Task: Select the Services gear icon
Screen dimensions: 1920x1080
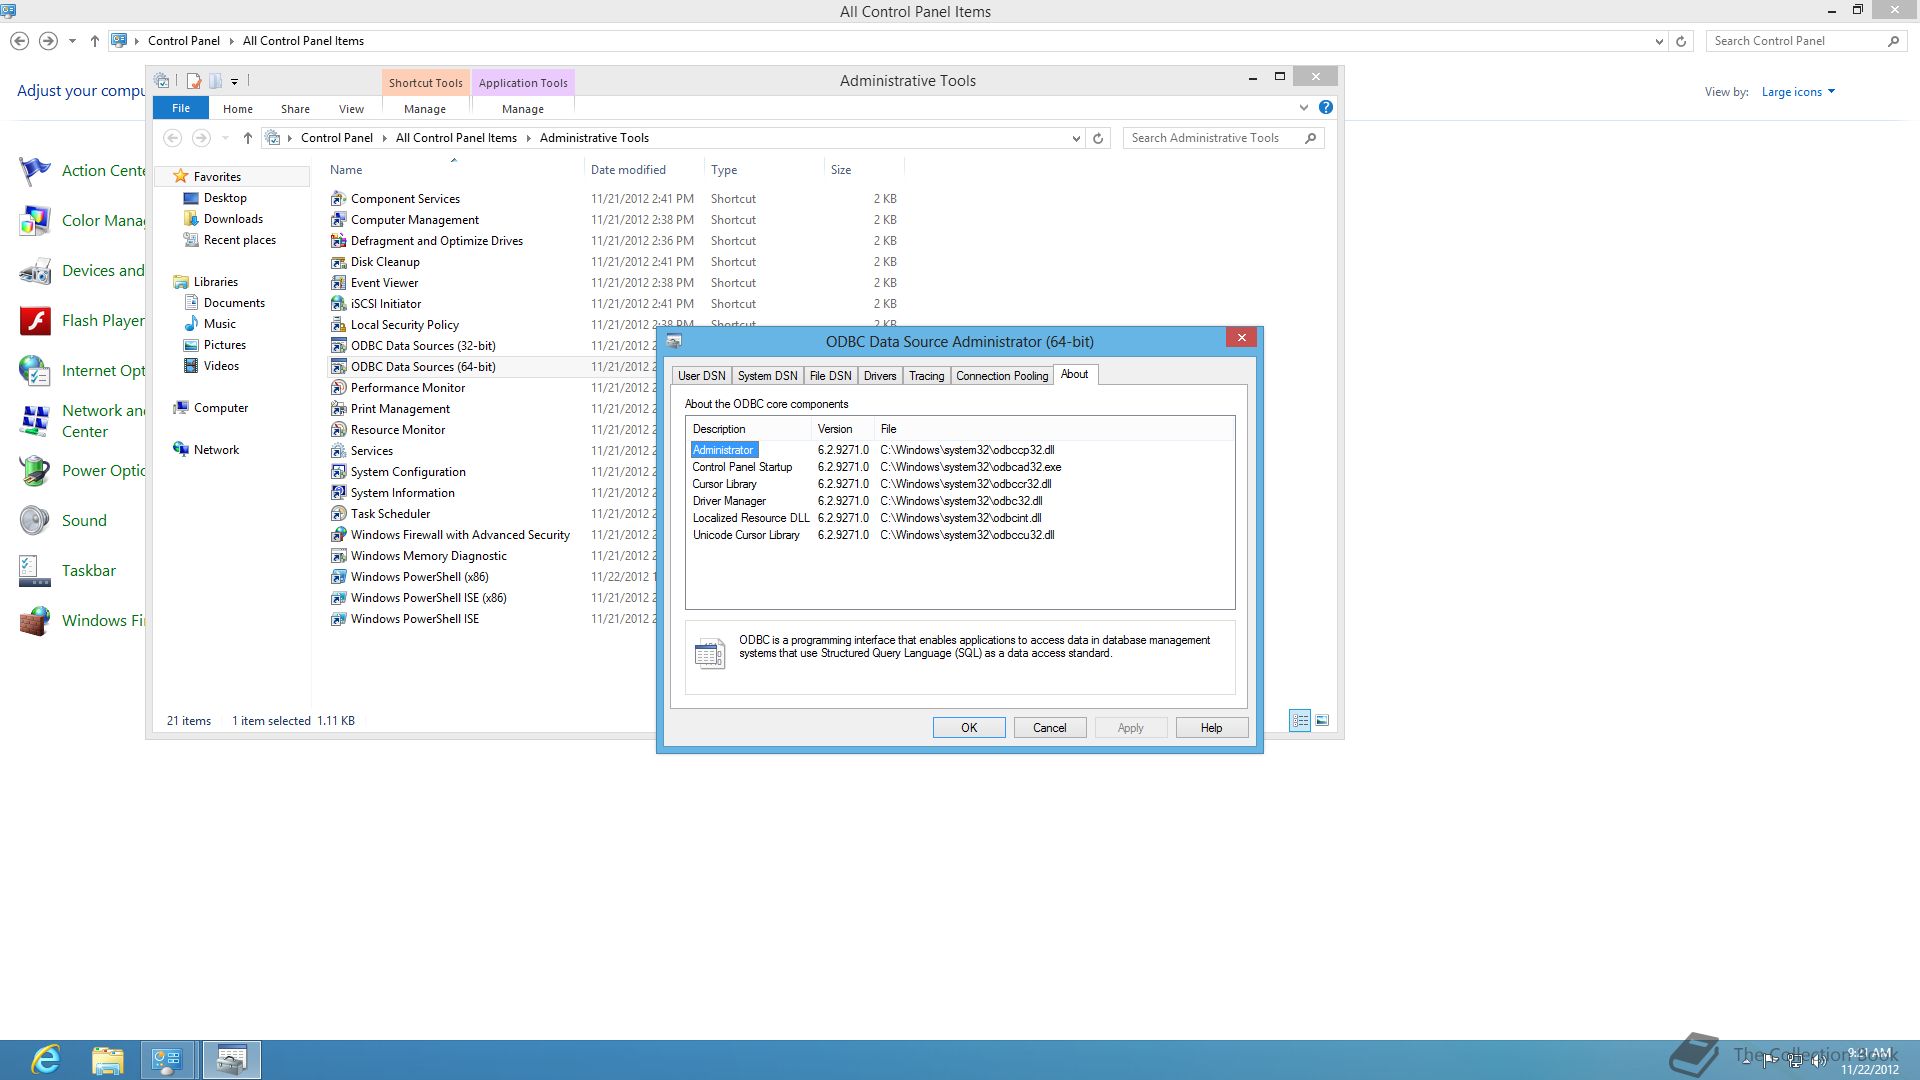Action: tap(338, 451)
